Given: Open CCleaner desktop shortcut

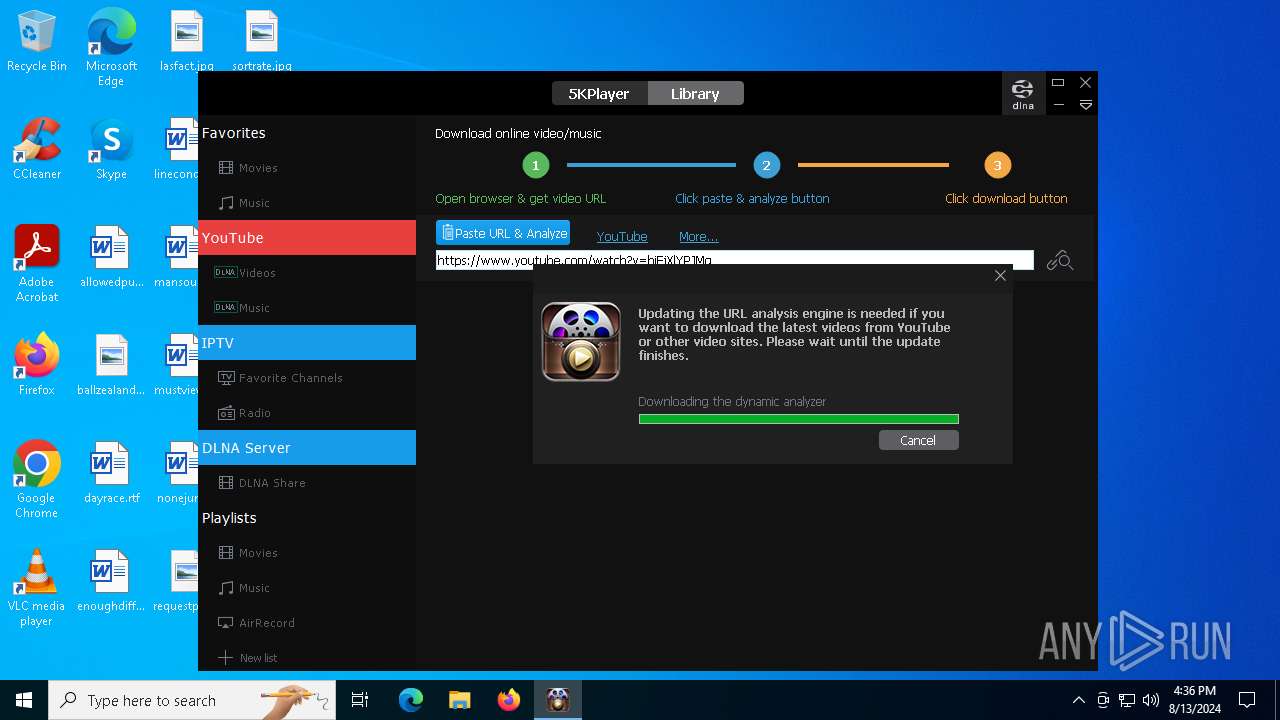Looking at the screenshot, I should coord(37,150).
